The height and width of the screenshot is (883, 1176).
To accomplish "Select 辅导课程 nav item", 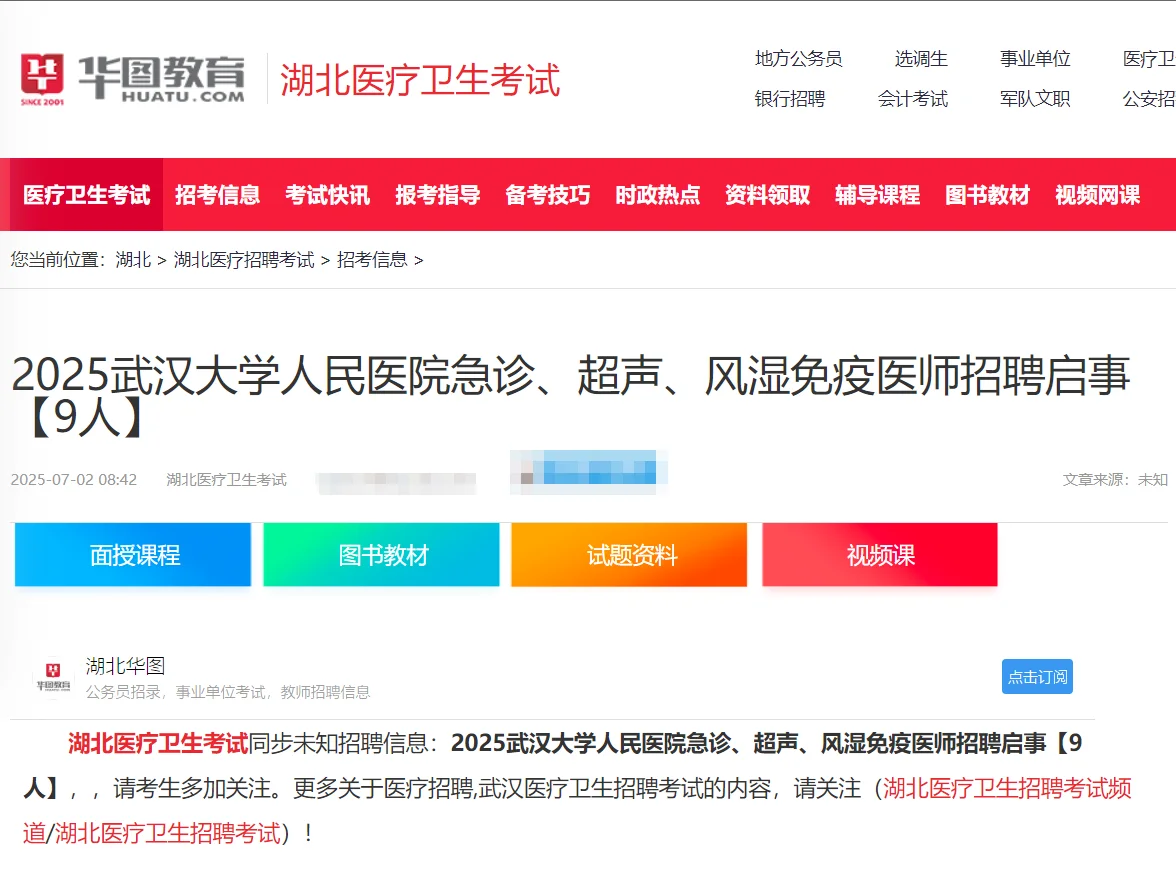I will click(878, 194).
